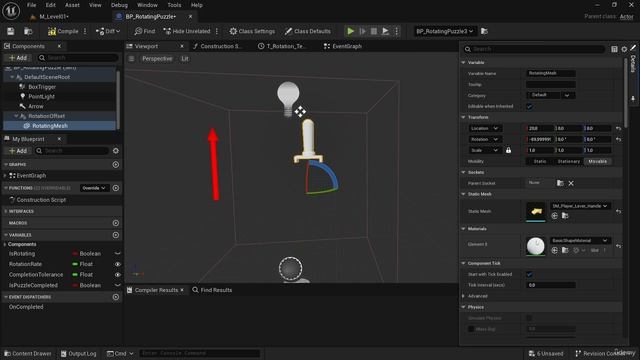Select the PointLight component
The height and width of the screenshot is (360, 640).
coord(41,97)
